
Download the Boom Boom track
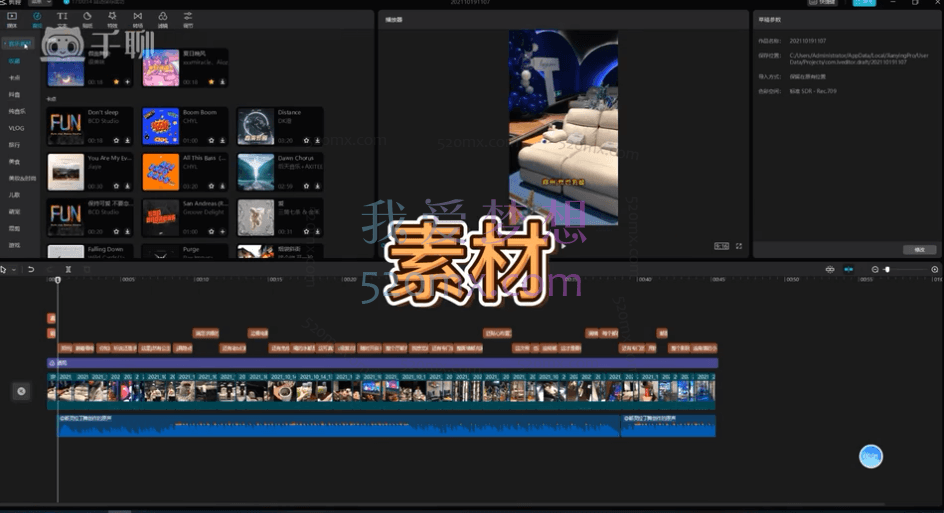click(x=221, y=141)
